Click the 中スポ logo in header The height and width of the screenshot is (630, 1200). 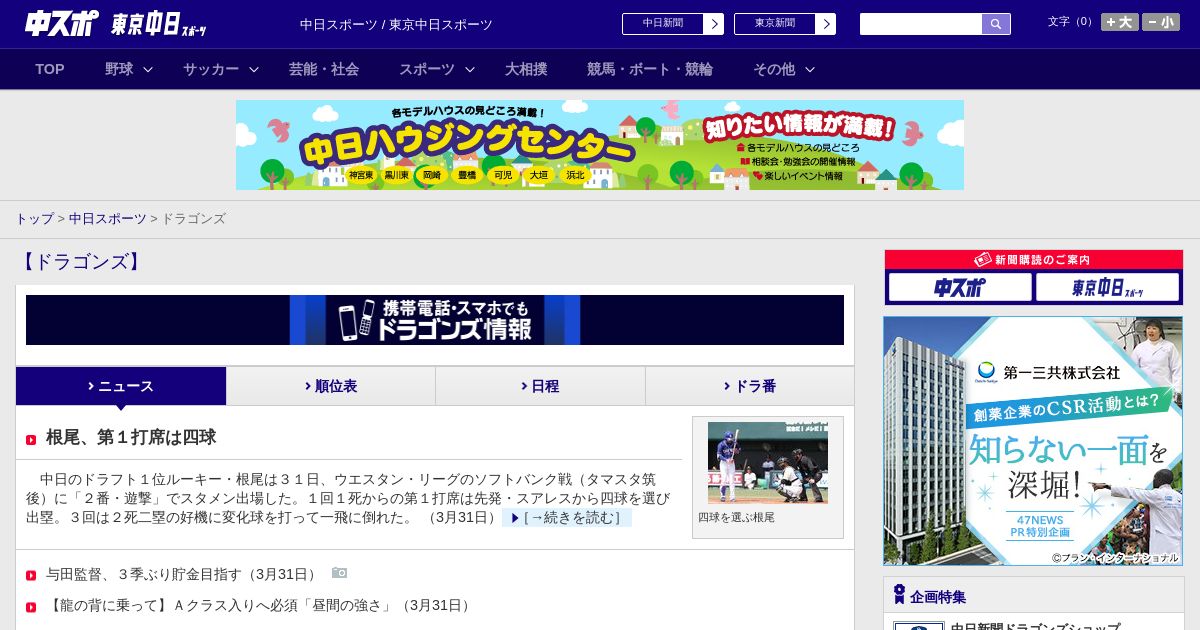(61, 23)
